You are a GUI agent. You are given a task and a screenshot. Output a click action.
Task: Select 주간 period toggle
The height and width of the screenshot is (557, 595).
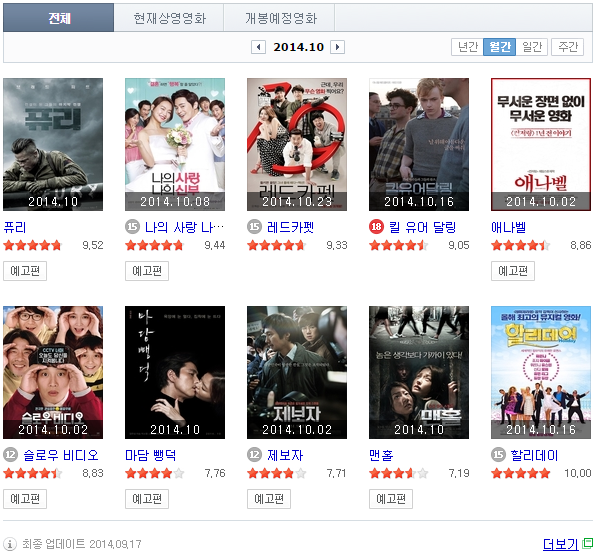[x=567, y=47]
